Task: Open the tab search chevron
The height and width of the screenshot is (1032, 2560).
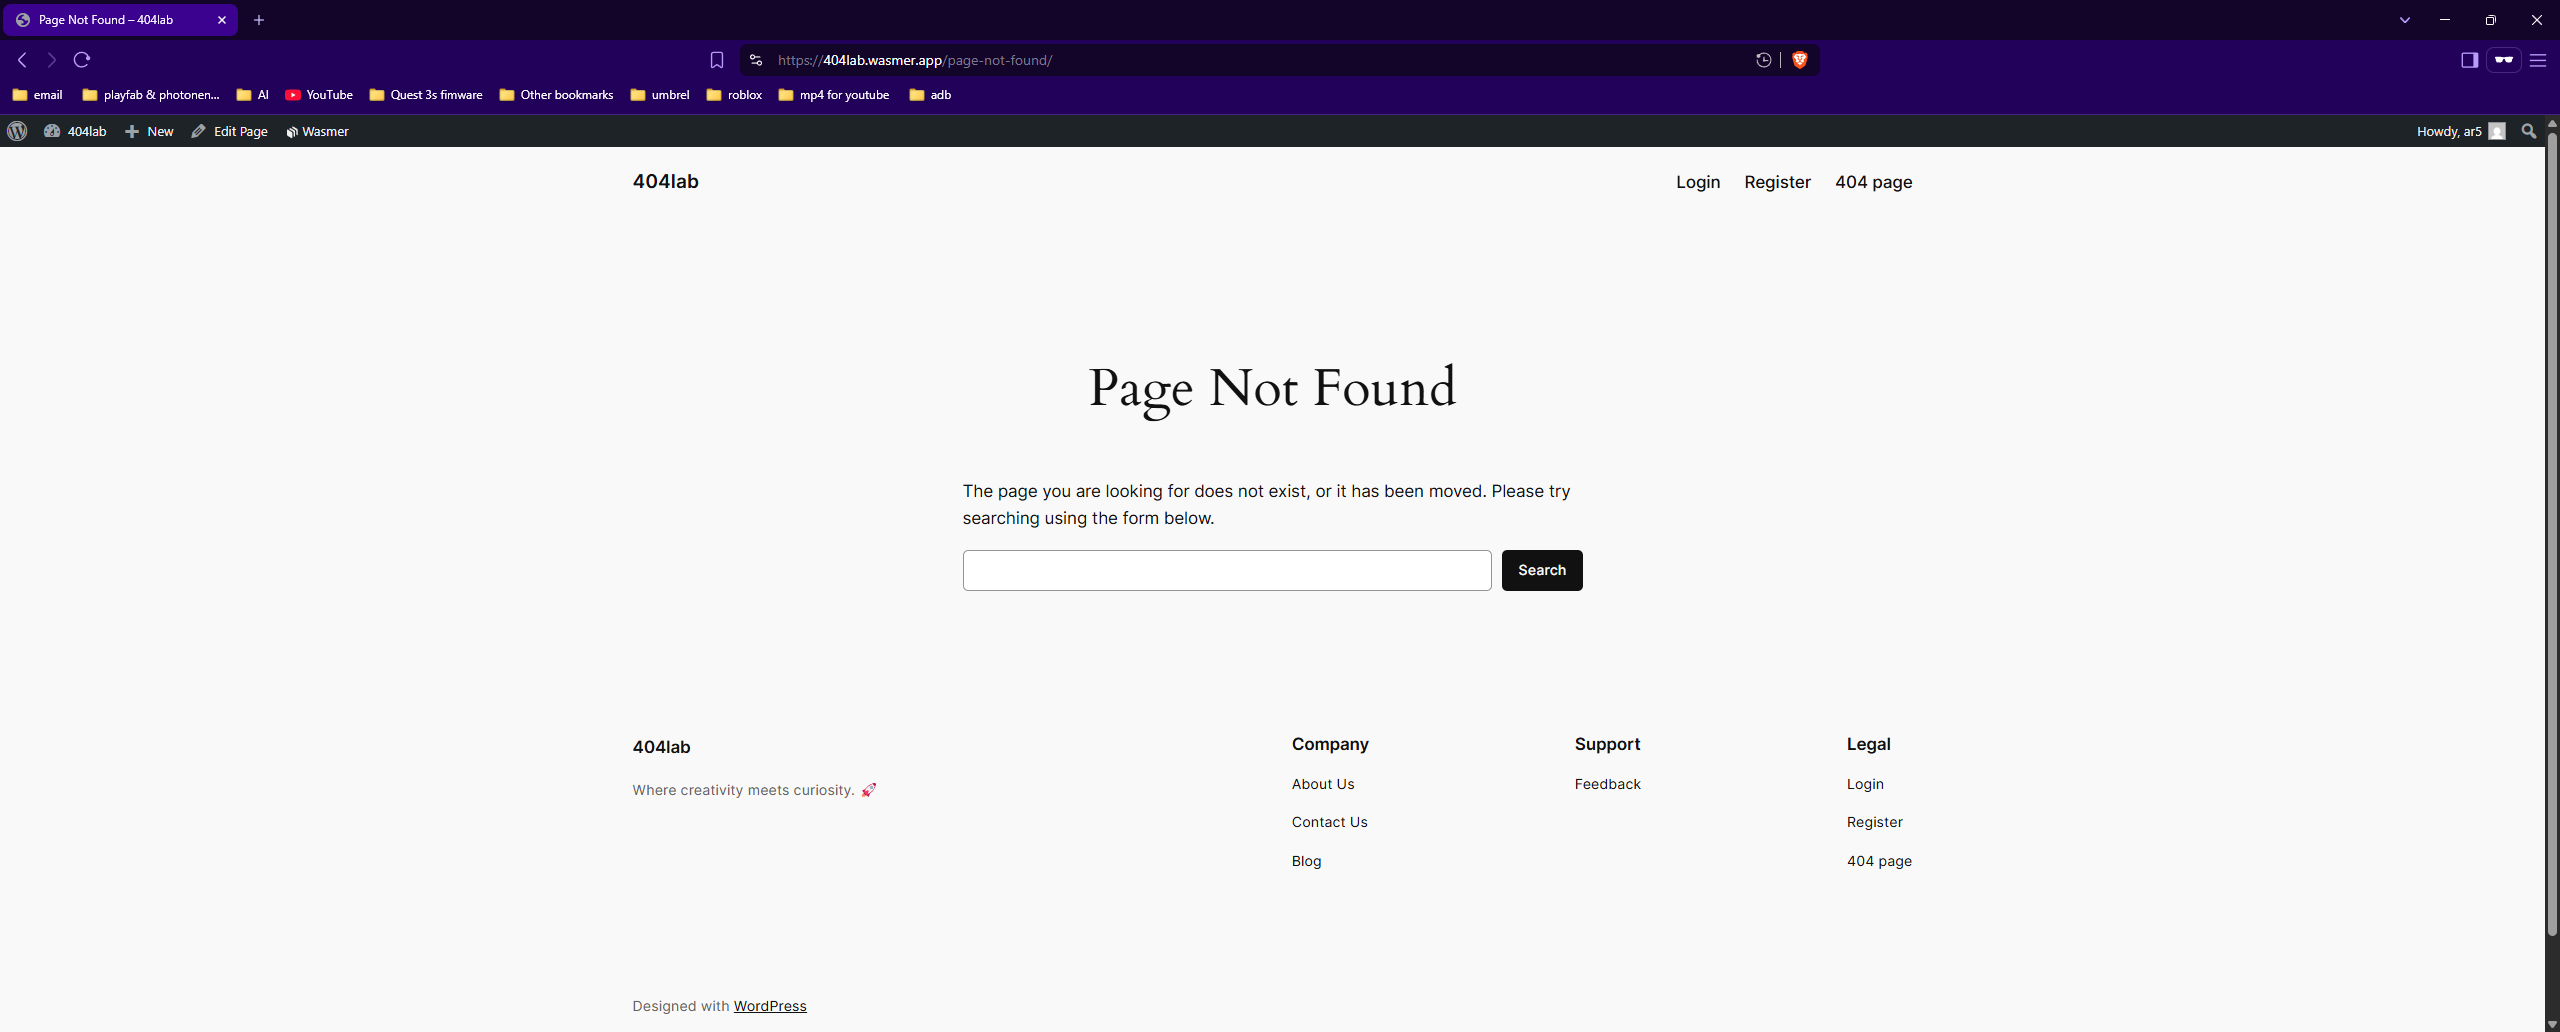Action: pyautogui.click(x=2404, y=20)
